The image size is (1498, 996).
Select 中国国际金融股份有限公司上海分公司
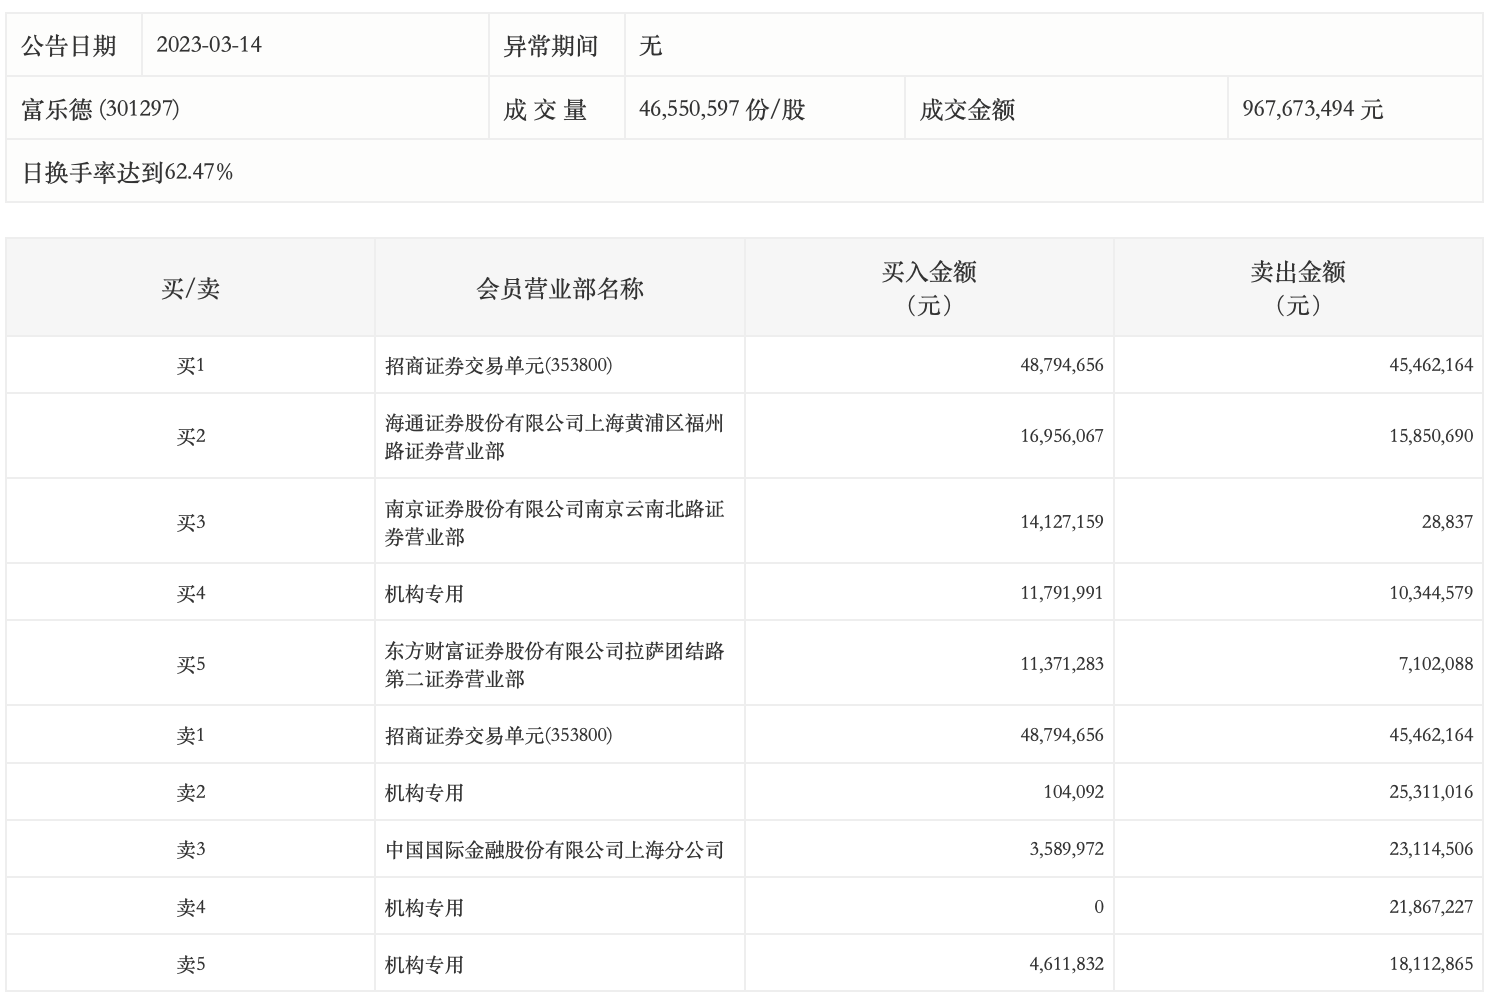click(x=554, y=850)
